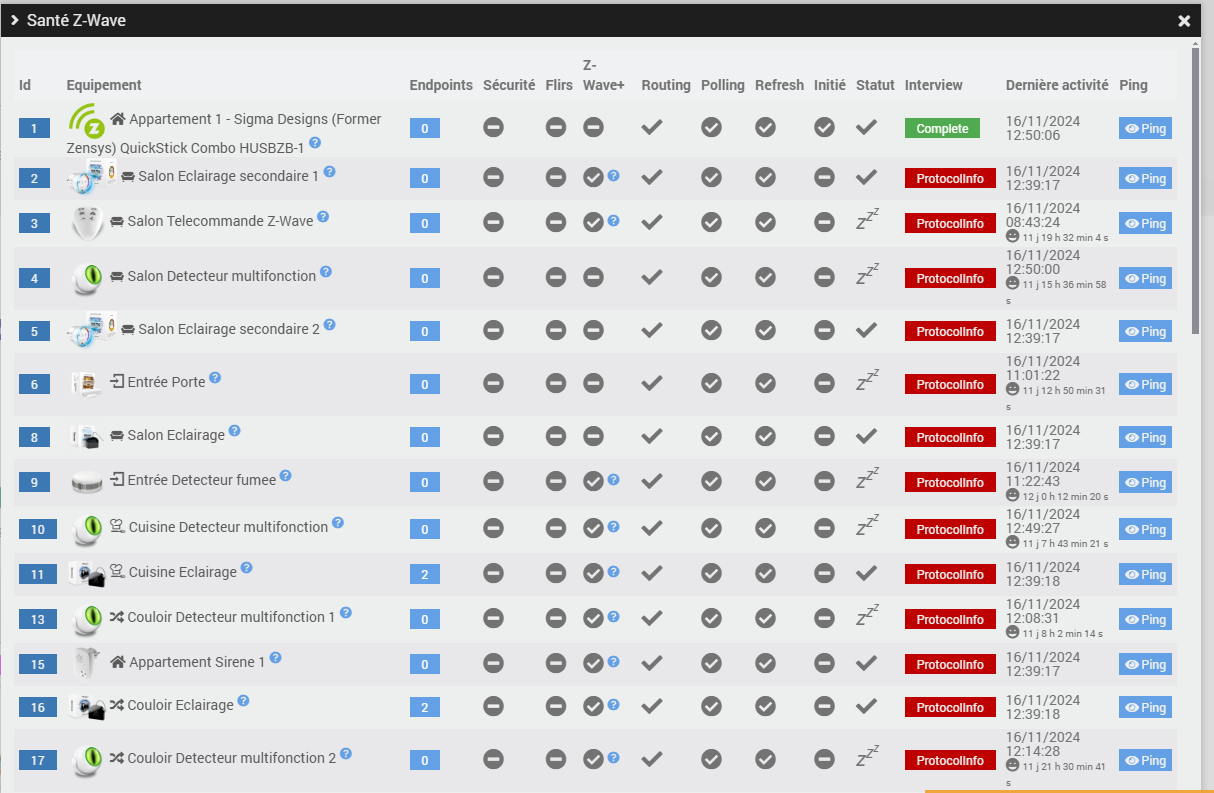Click Initié check icon in Appartement 1 row
Viewport: 1214px width, 793px height.
824,127
